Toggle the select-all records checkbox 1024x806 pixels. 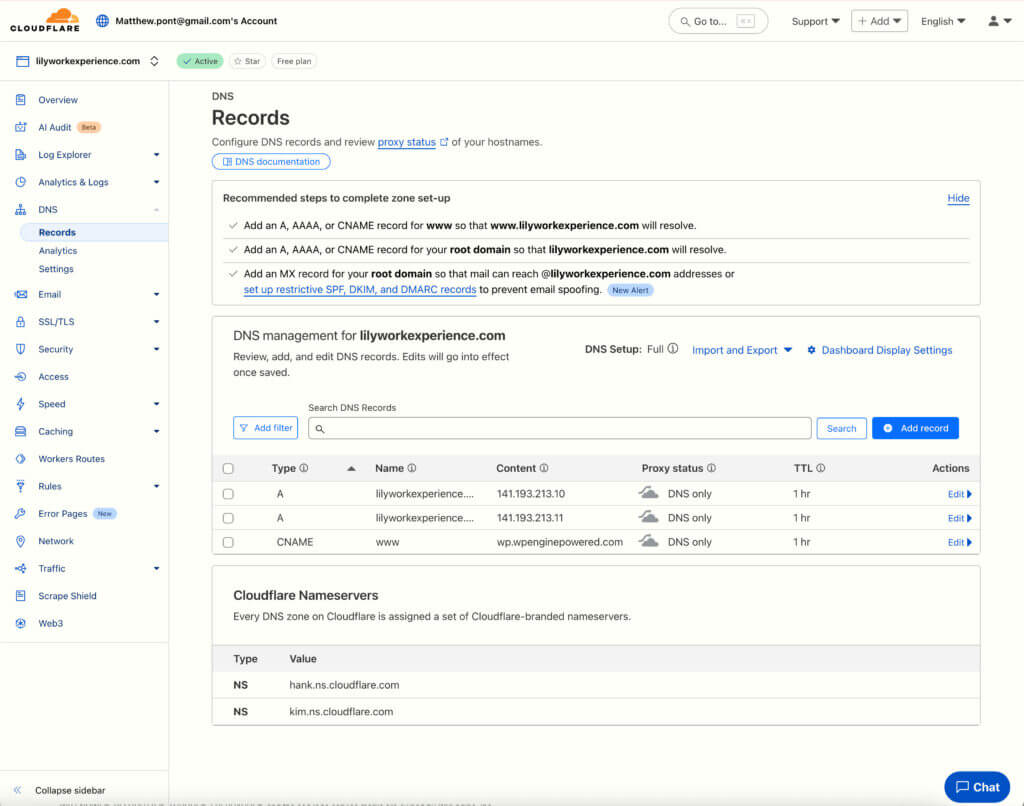coord(228,468)
